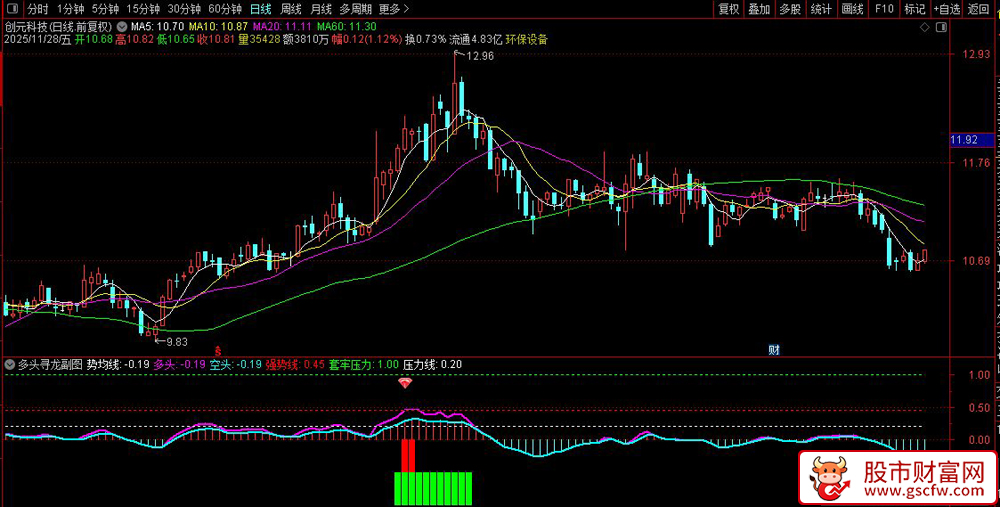Open the 多头寻龙副图 indicator dropdown arrow
The image size is (1000, 507).
coord(10,365)
